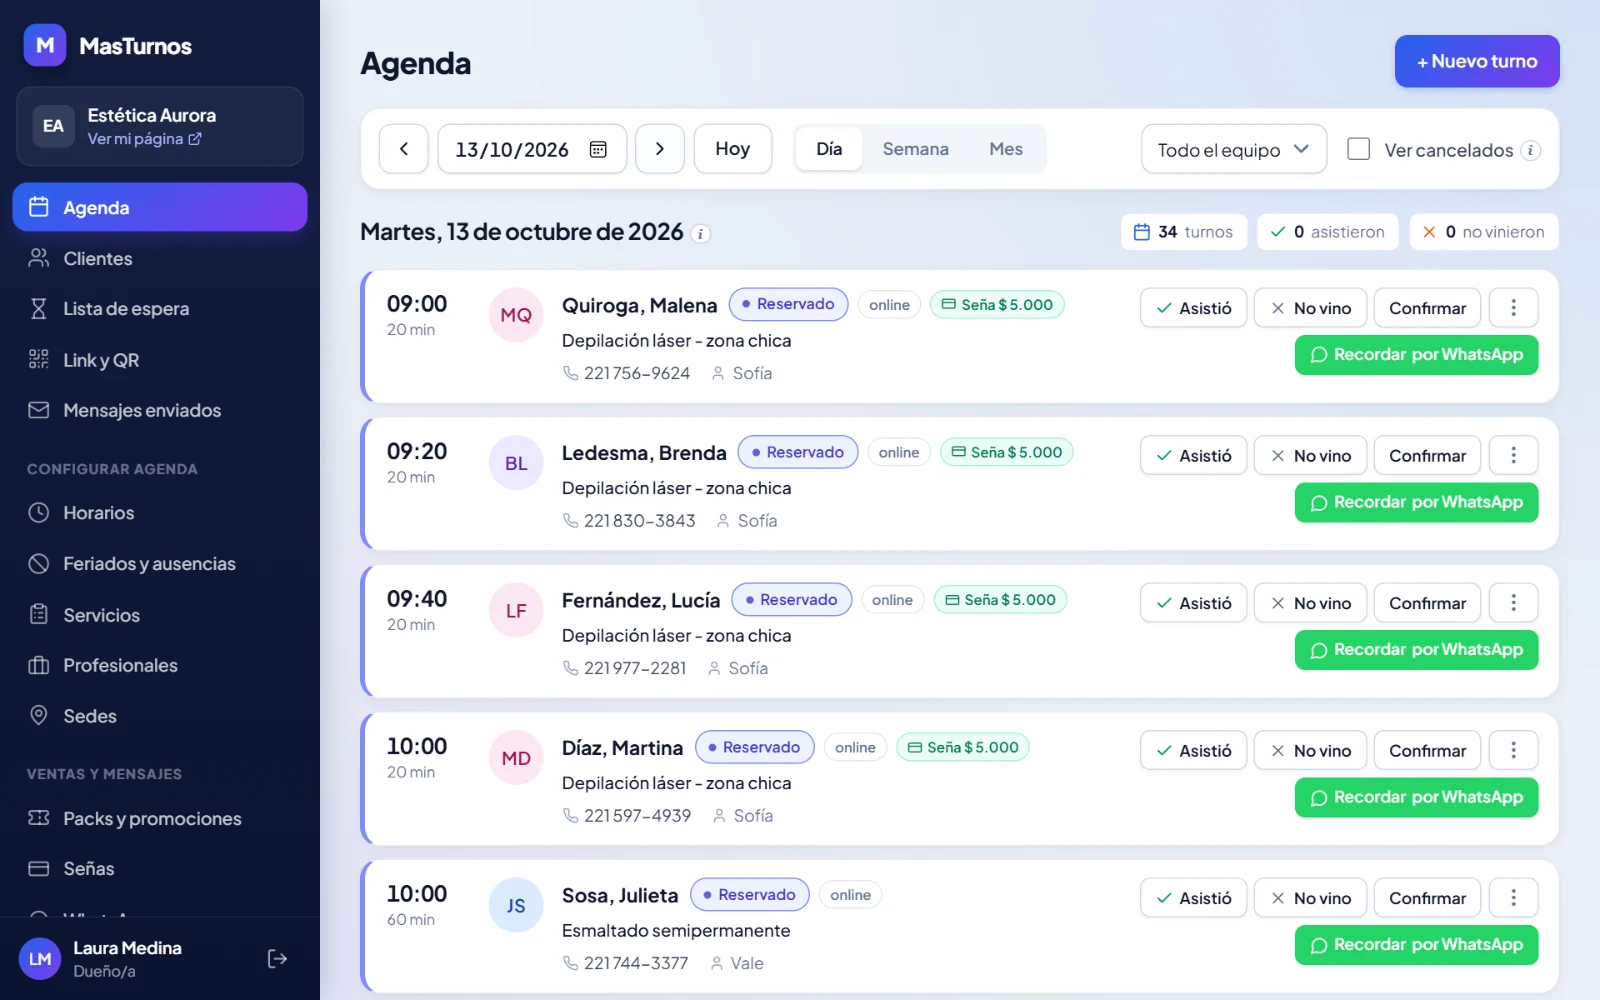Screen dimensions: 1600x1000
Task: Open Mensajes enviados from sidebar
Action: coord(160,410)
